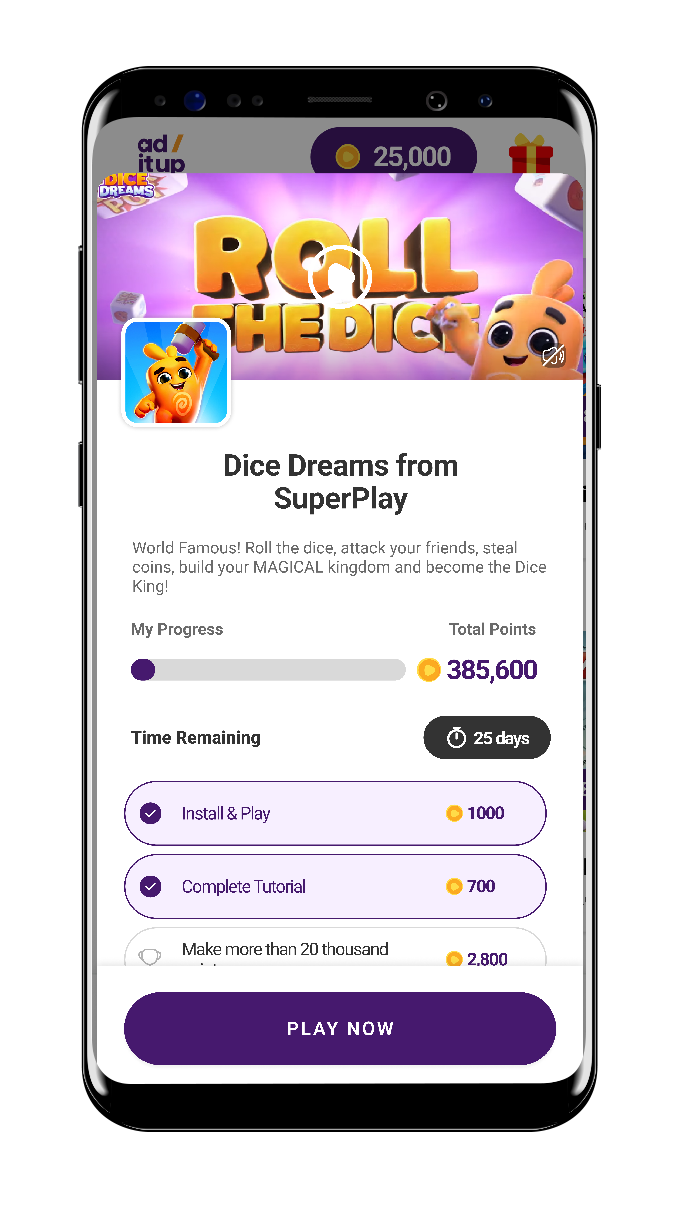Unmute the video with speaker icon
This screenshot has width=680, height=1221.
pyautogui.click(x=552, y=355)
